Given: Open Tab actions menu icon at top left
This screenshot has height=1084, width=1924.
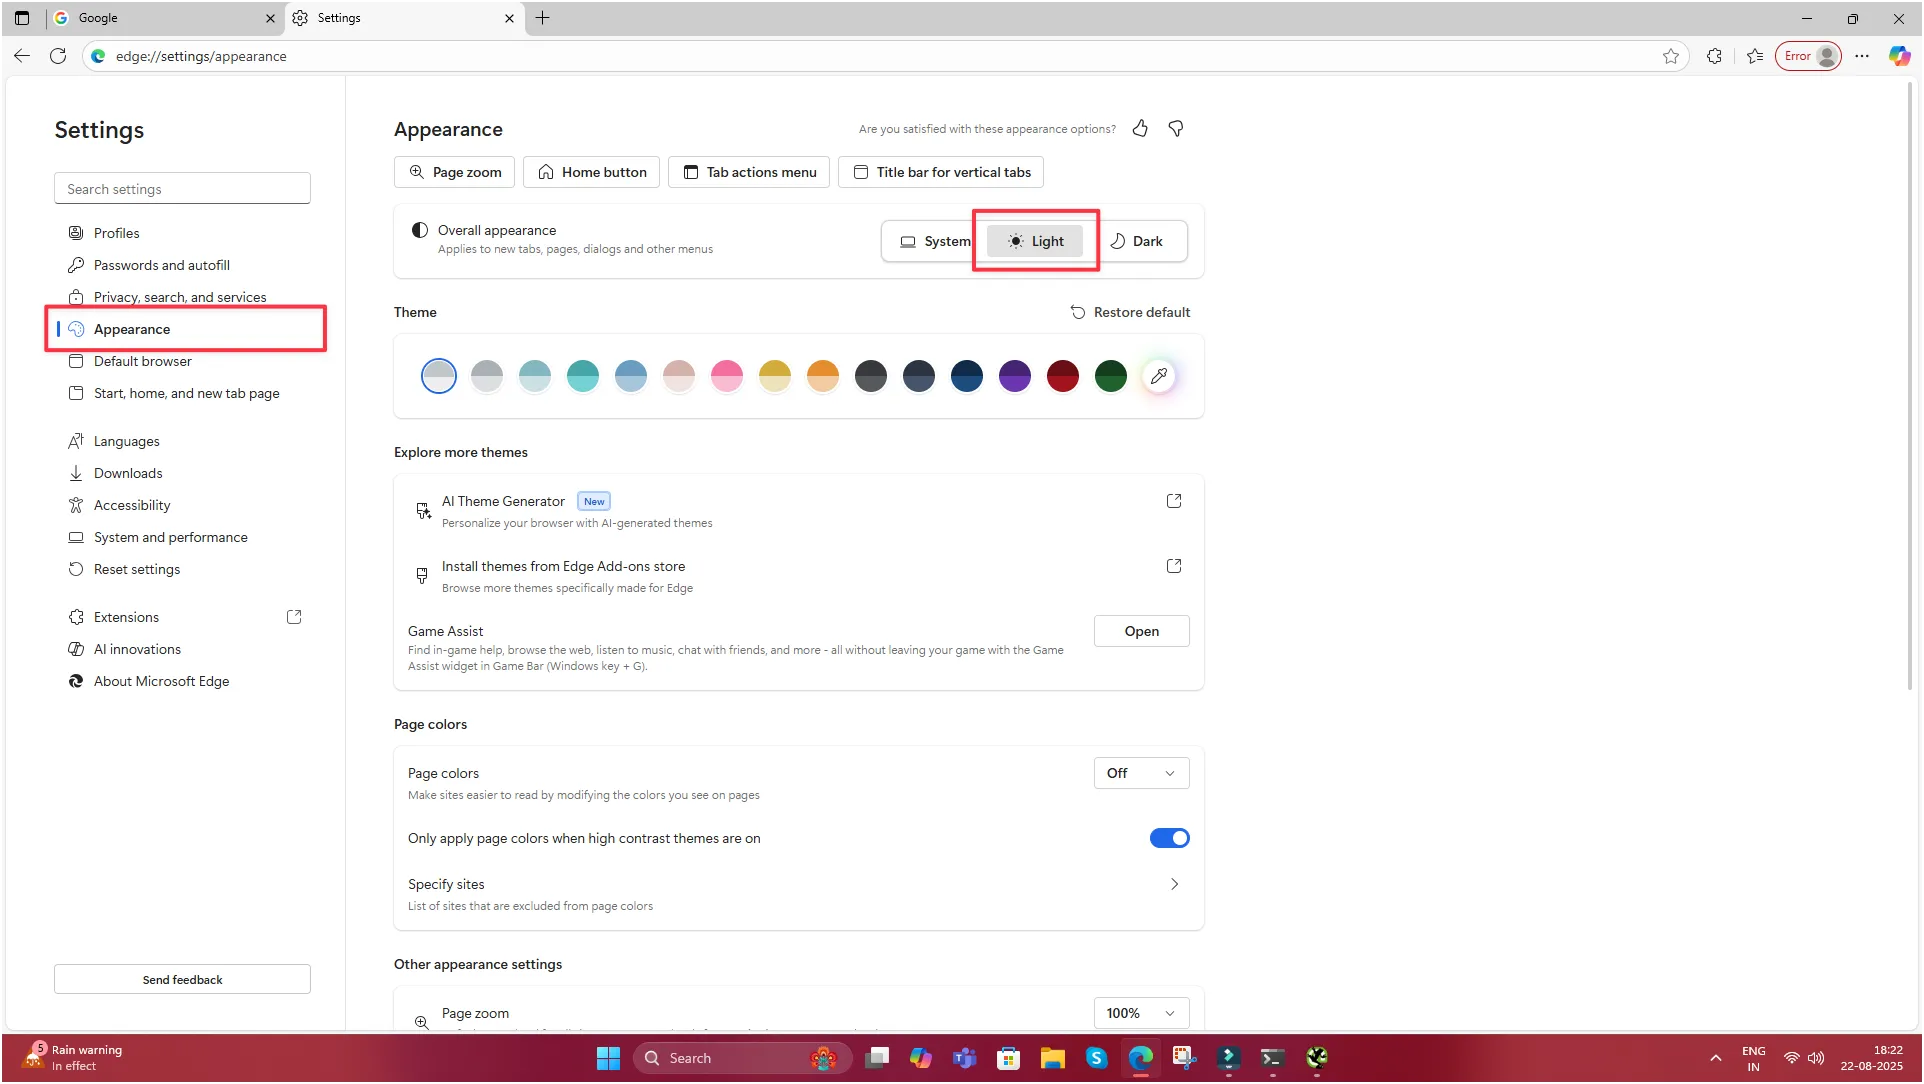Looking at the screenshot, I should [x=22, y=18].
